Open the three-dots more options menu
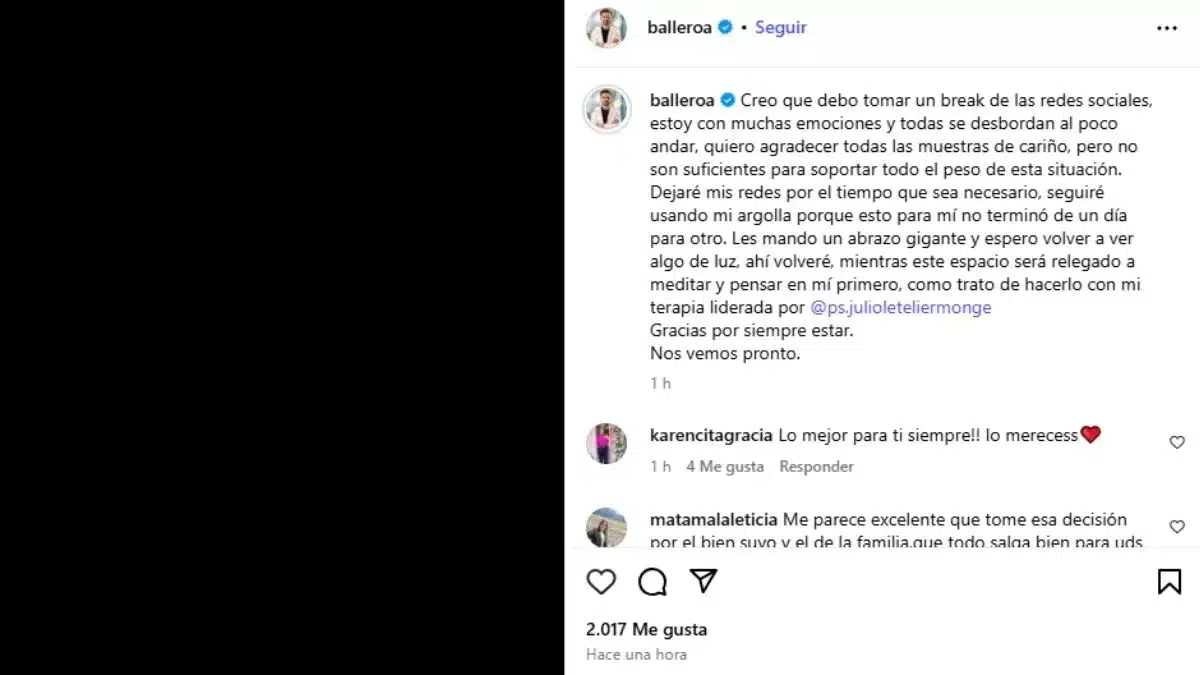 pos(1167,29)
